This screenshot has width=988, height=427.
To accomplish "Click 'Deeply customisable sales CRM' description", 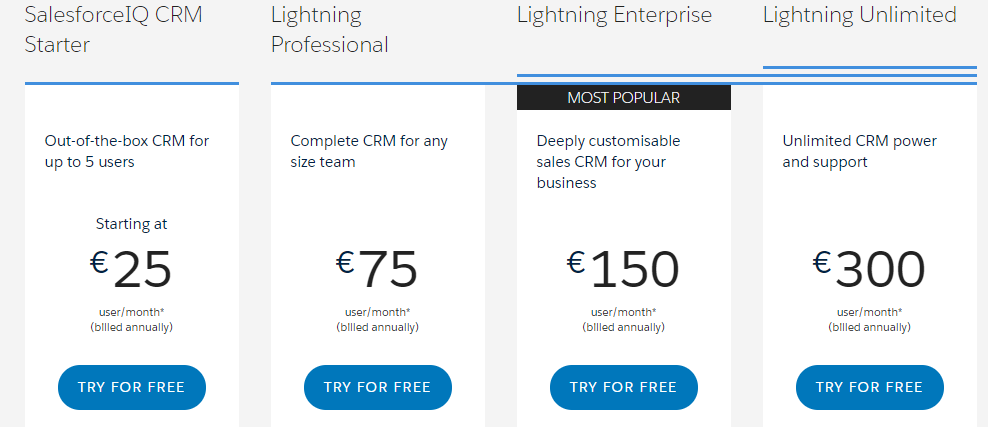I will (609, 162).
